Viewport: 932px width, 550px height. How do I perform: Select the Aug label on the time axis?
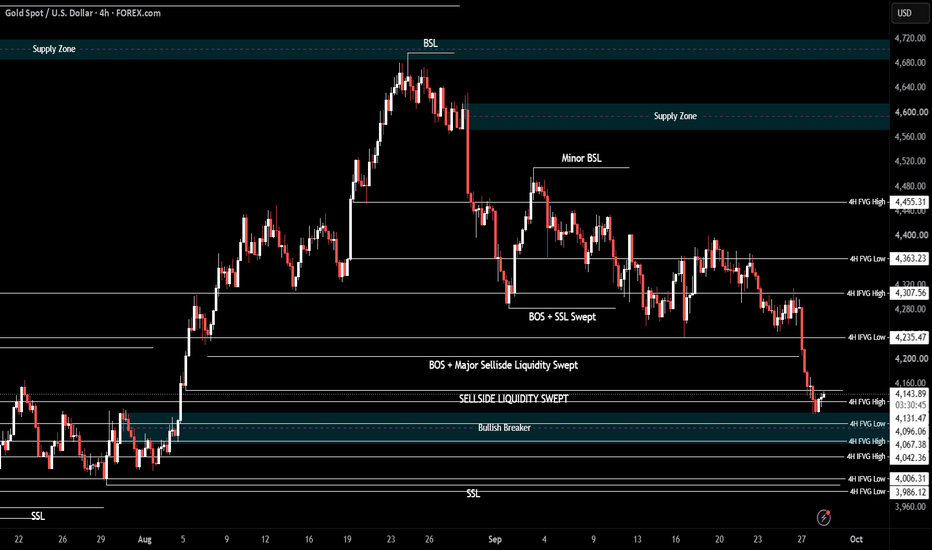click(144, 539)
